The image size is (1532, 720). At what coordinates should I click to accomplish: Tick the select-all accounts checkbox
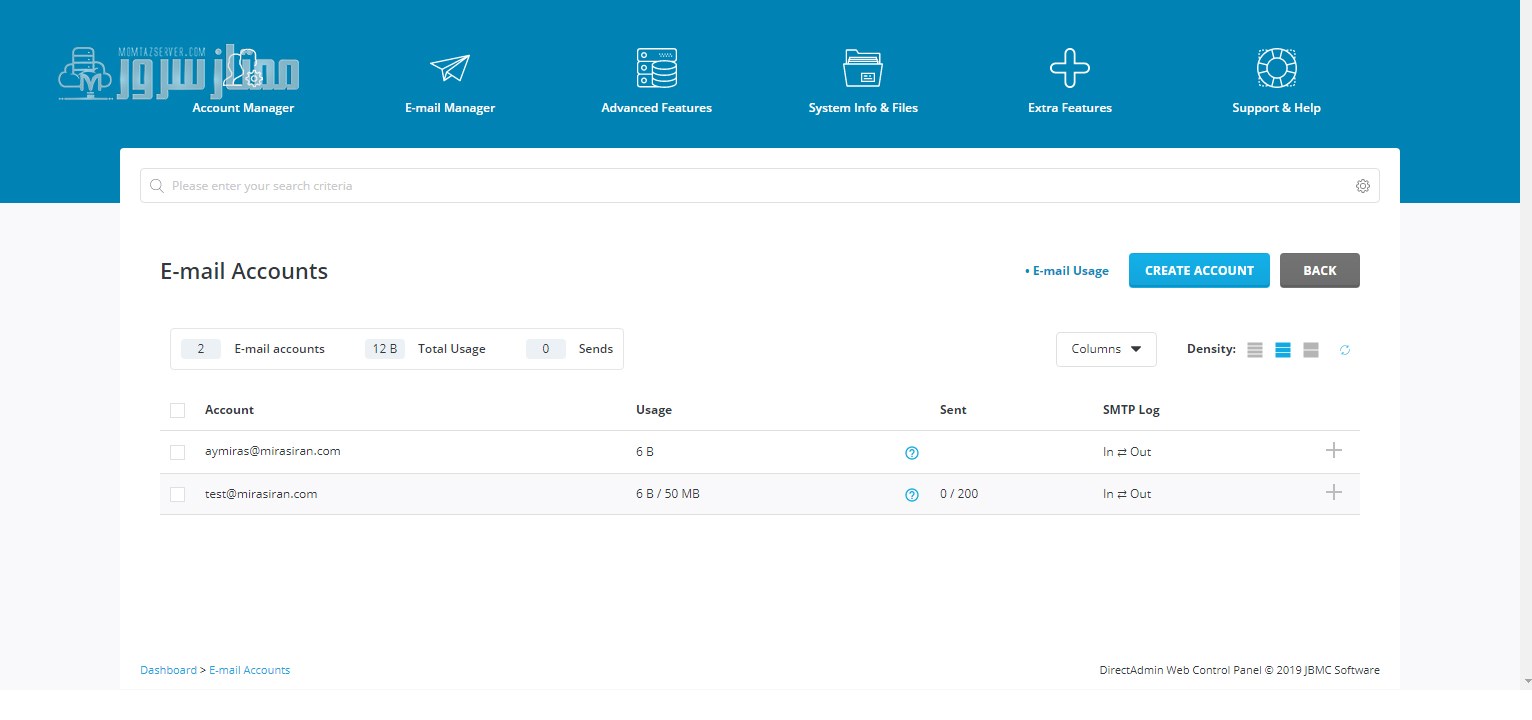pos(178,410)
